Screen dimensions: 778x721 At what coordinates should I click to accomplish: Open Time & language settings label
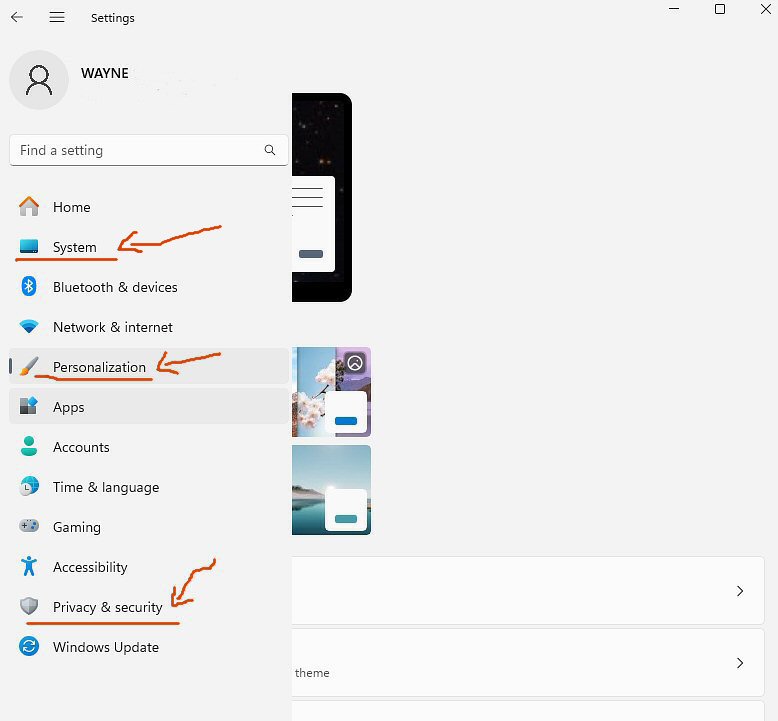pos(106,487)
